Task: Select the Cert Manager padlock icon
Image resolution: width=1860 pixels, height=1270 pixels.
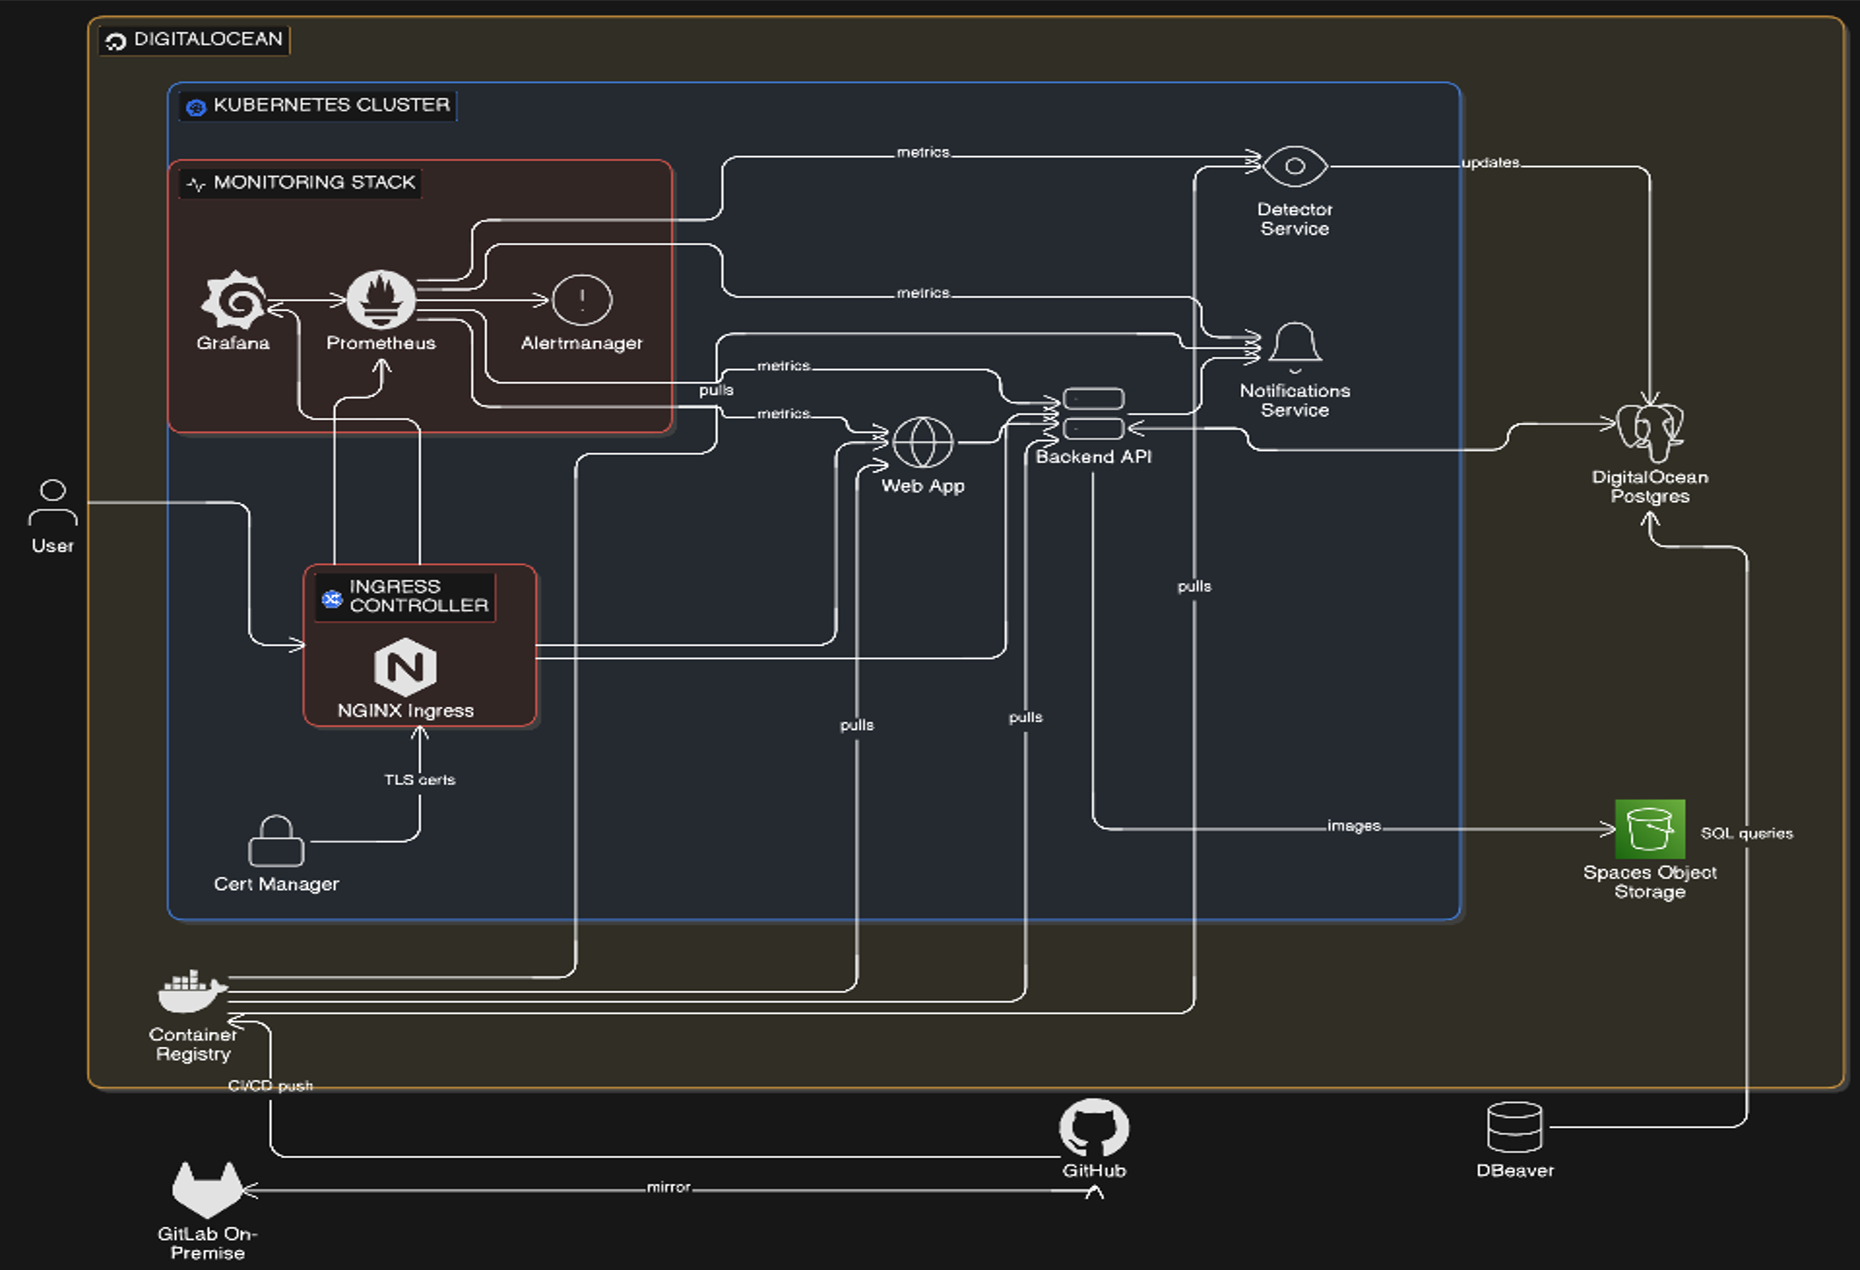Action: tap(276, 840)
